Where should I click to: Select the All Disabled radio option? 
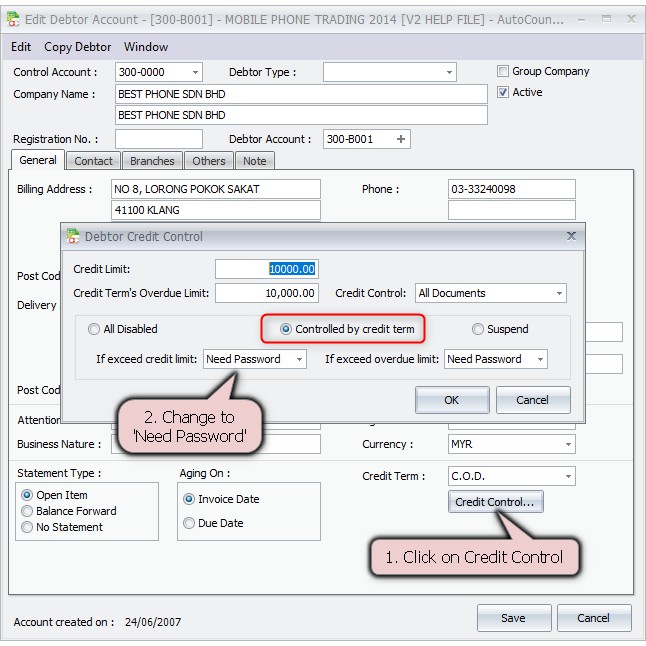pos(95,329)
